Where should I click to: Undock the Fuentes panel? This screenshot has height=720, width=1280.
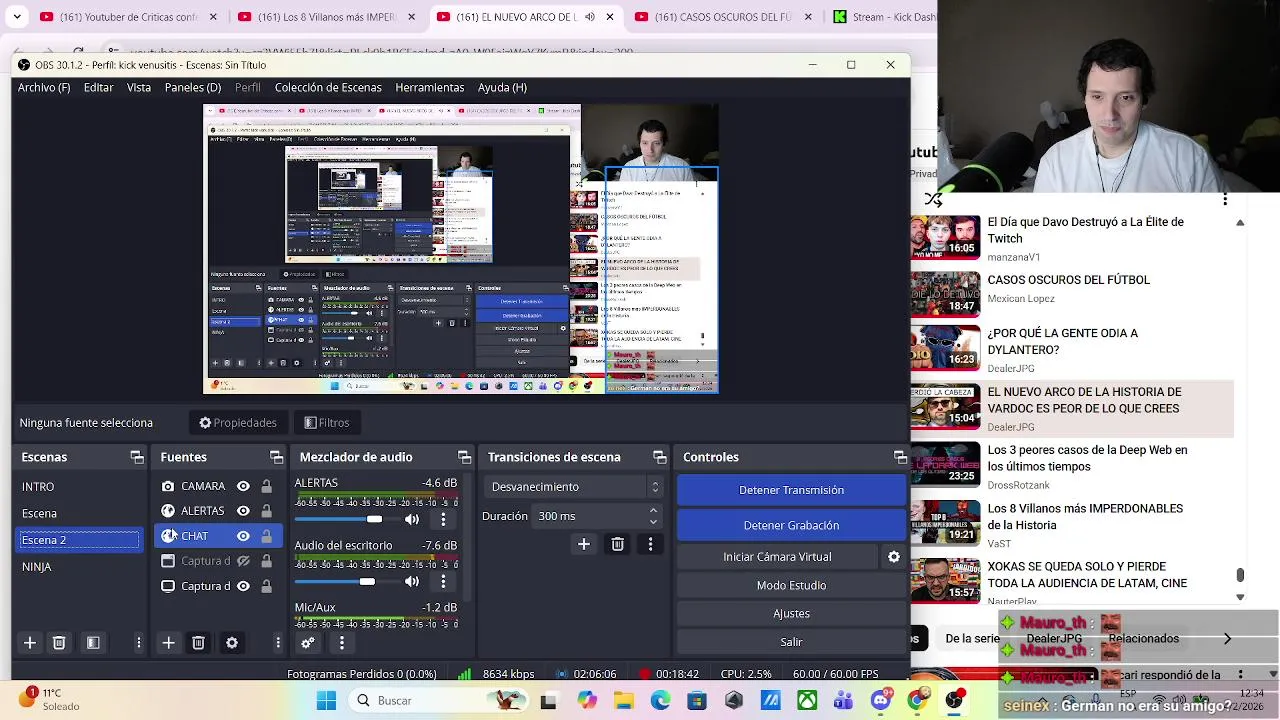pos(277,457)
